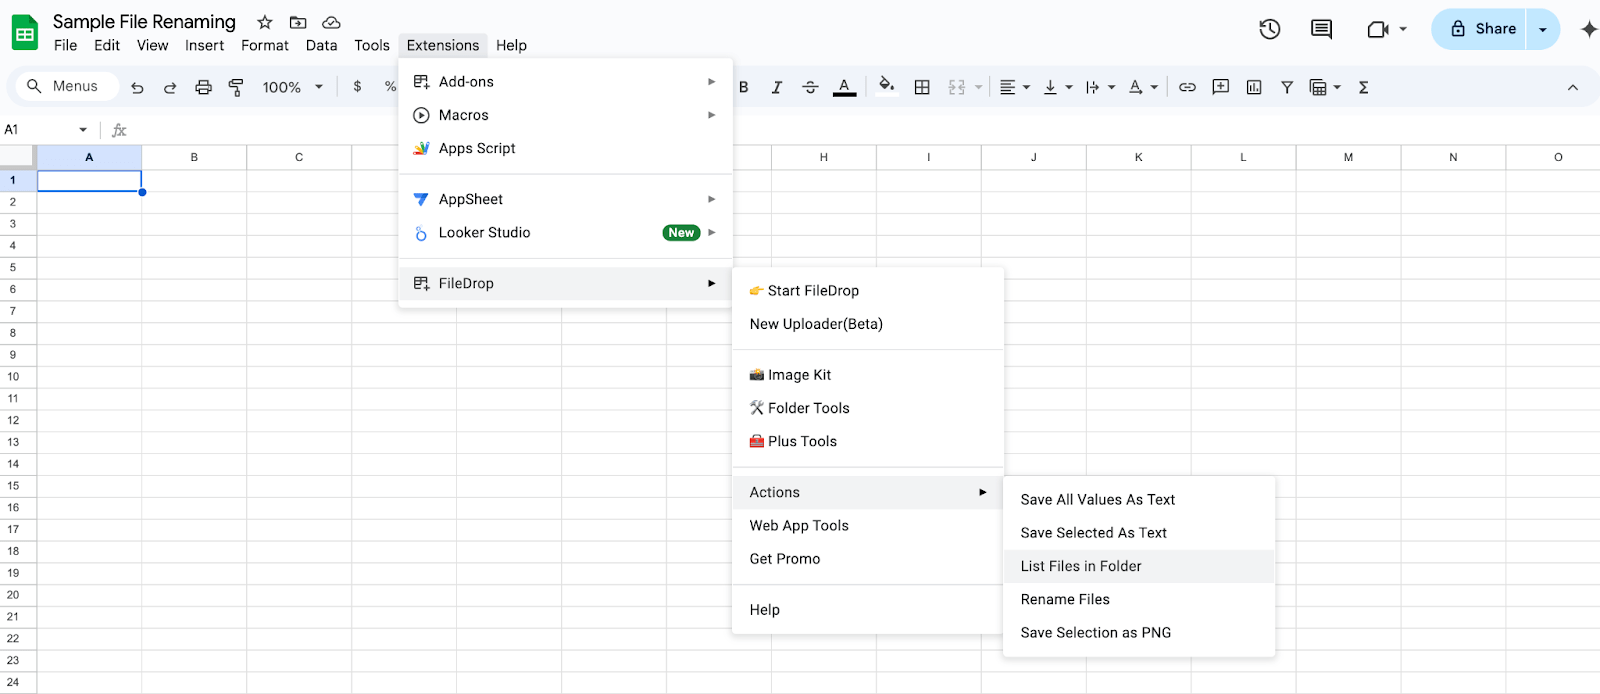The height and width of the screenshot is (694, 1600).
Task: Open the Google Sheets home icon
Action: (25, 32)
